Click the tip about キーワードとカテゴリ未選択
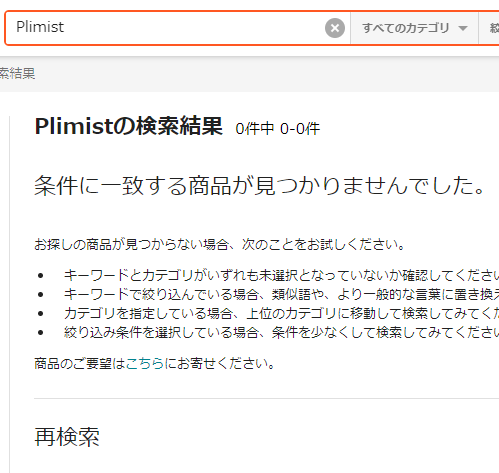 (281, 275)
